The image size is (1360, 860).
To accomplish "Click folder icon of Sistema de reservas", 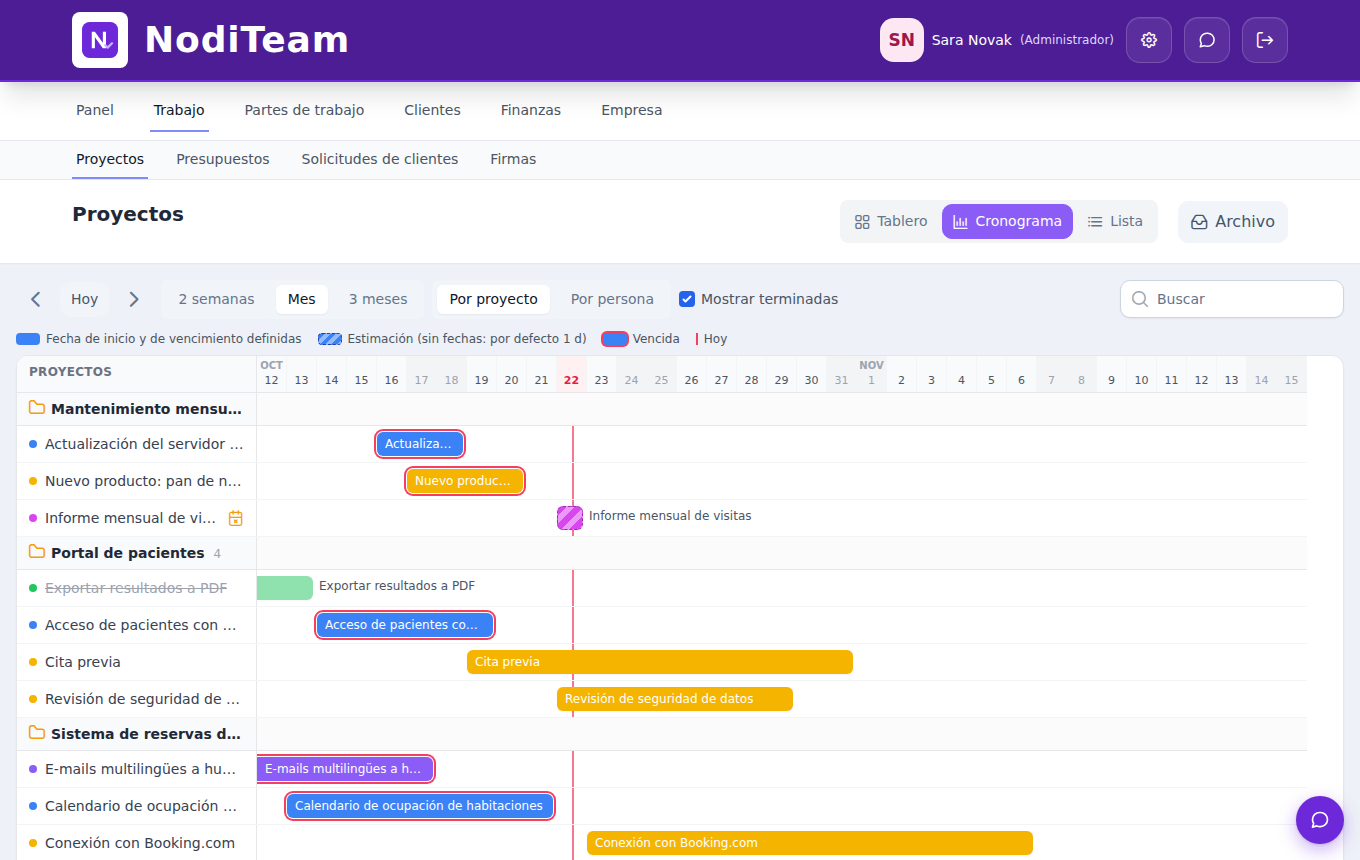I will (37, 733).
